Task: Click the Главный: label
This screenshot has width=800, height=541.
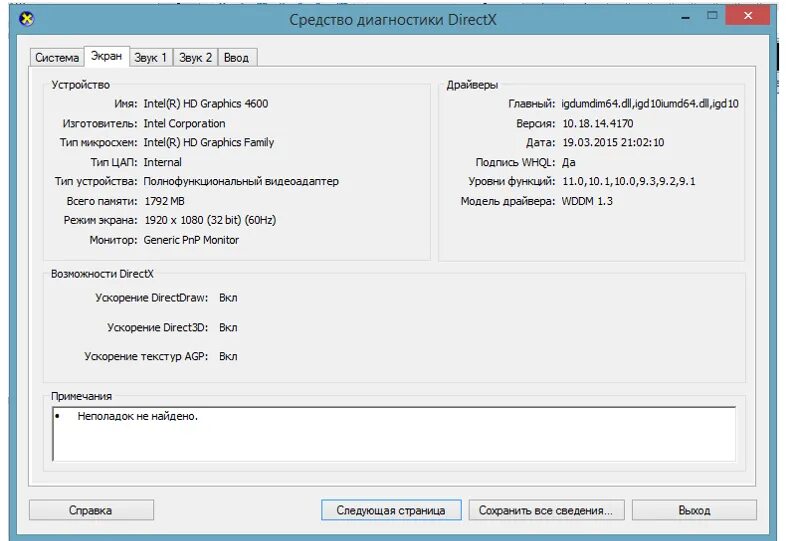Action: tap(531, 104)
